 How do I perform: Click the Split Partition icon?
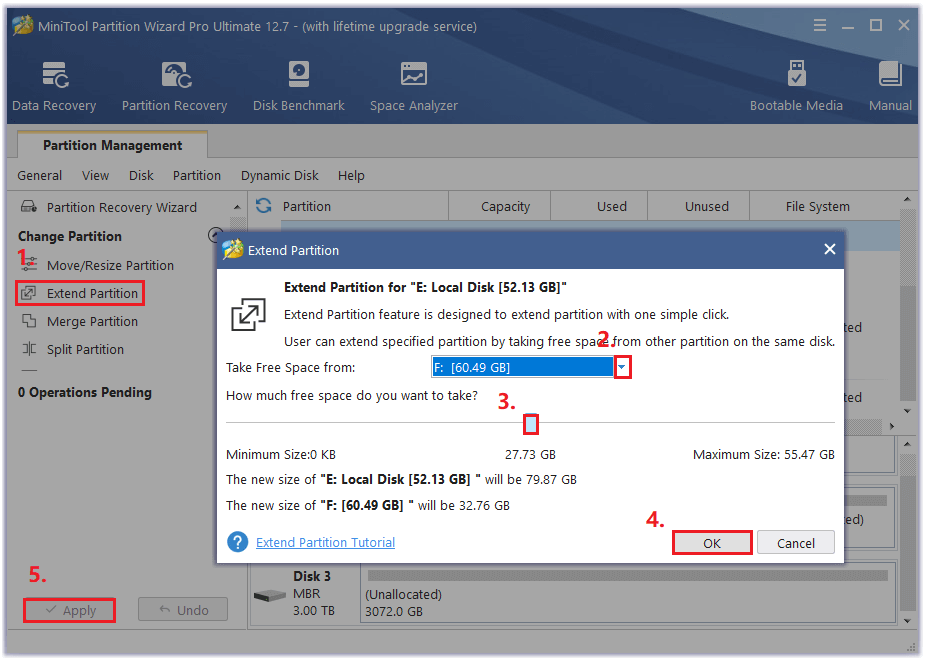[x=28, y=349]
